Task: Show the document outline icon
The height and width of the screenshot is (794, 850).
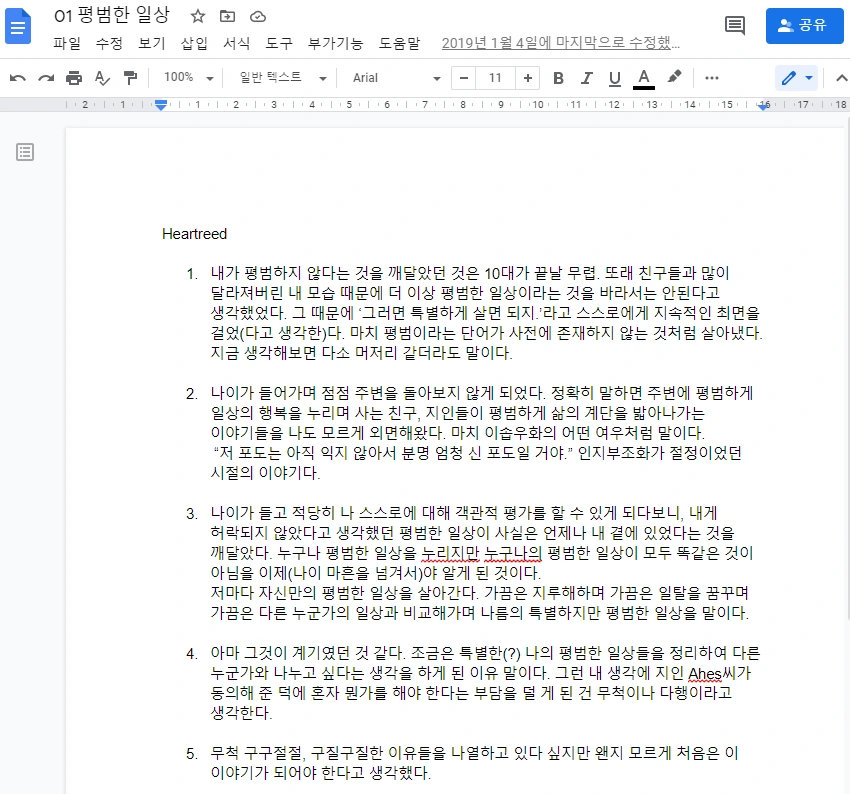Action: 25,152
